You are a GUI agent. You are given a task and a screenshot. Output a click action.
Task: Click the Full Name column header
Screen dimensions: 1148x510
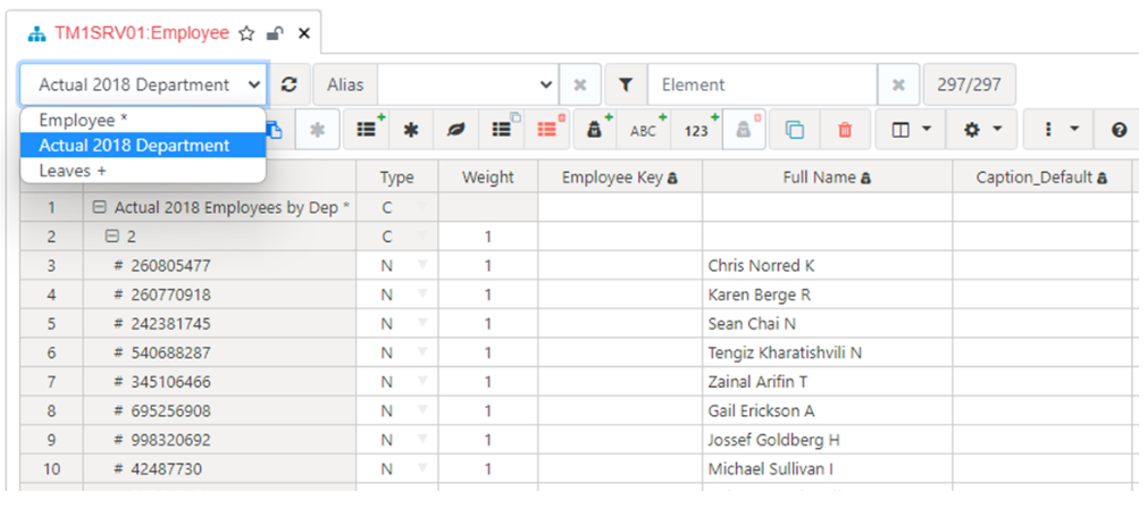tap(827, 178)
